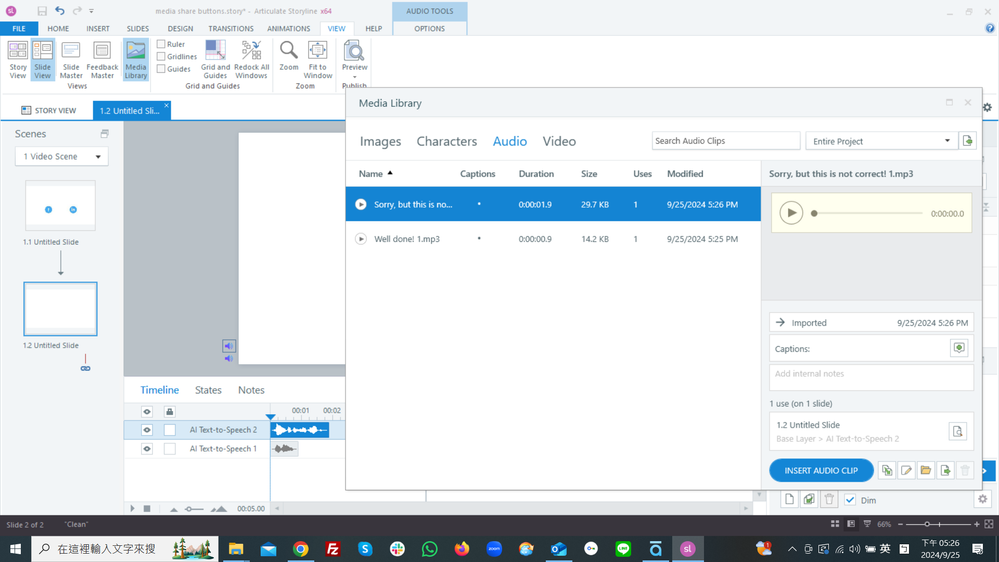Add captions to the selected audio clip

[x=958, y=348]
